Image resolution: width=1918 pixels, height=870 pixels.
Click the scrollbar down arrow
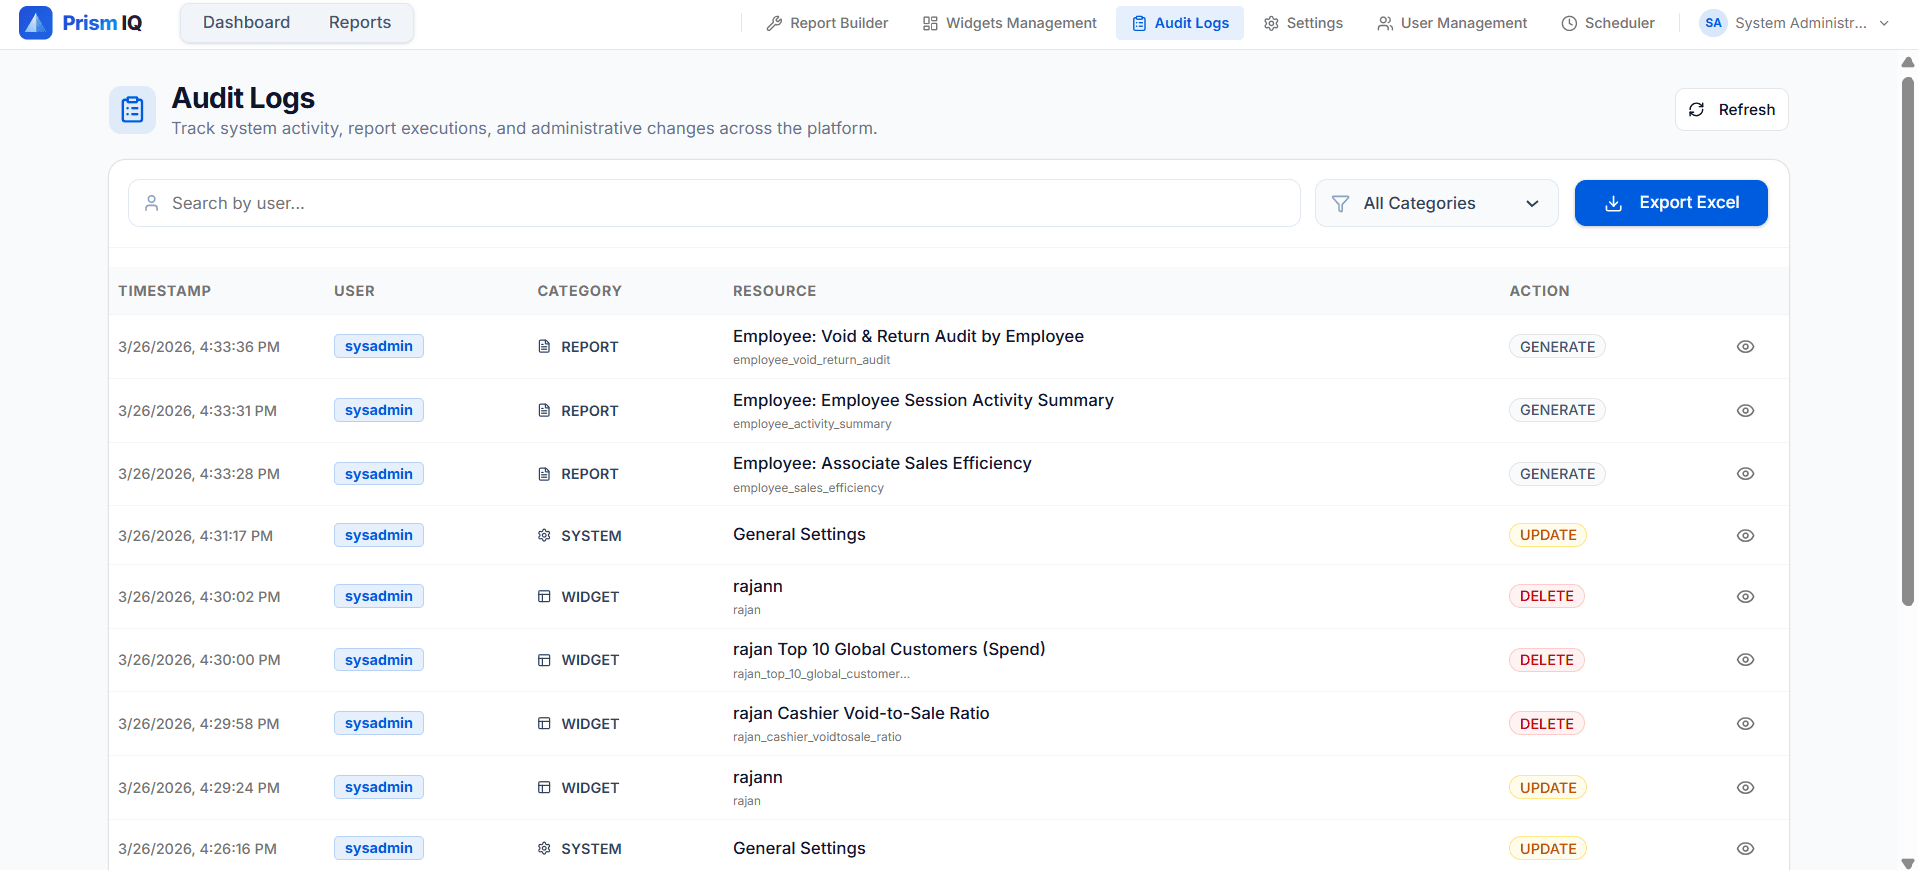pos(1907,862)
